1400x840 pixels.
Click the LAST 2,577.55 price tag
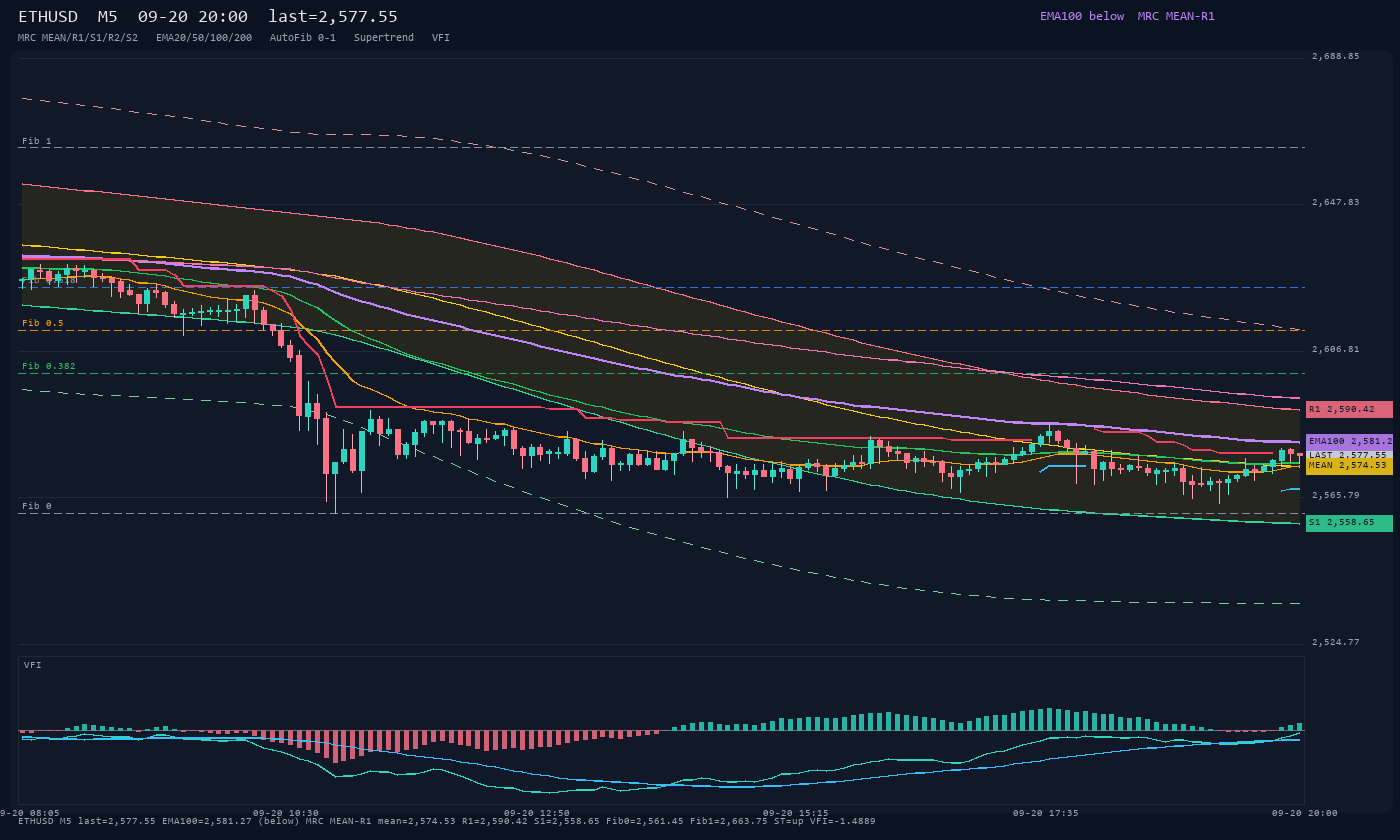1349,454
